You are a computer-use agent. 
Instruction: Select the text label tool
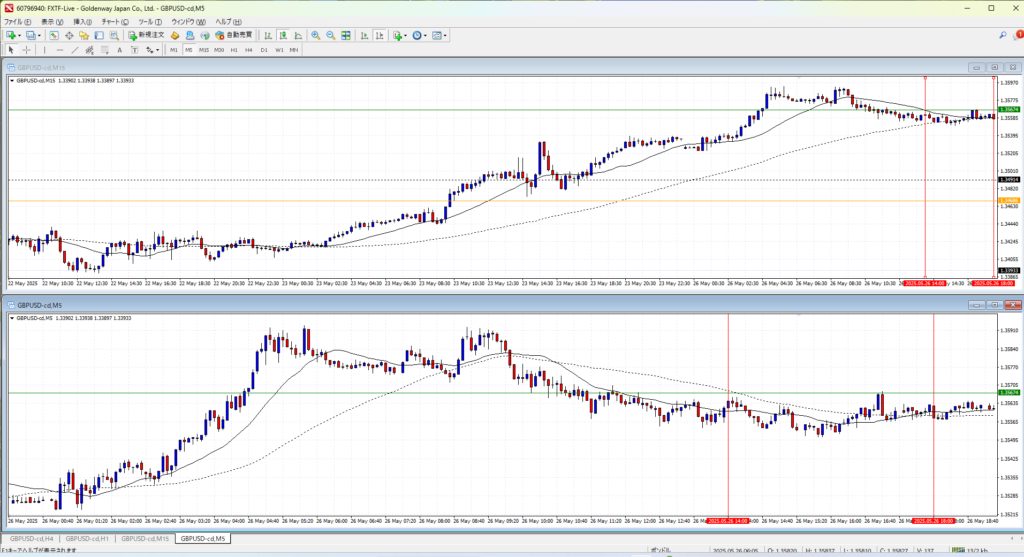click(119, 50)
